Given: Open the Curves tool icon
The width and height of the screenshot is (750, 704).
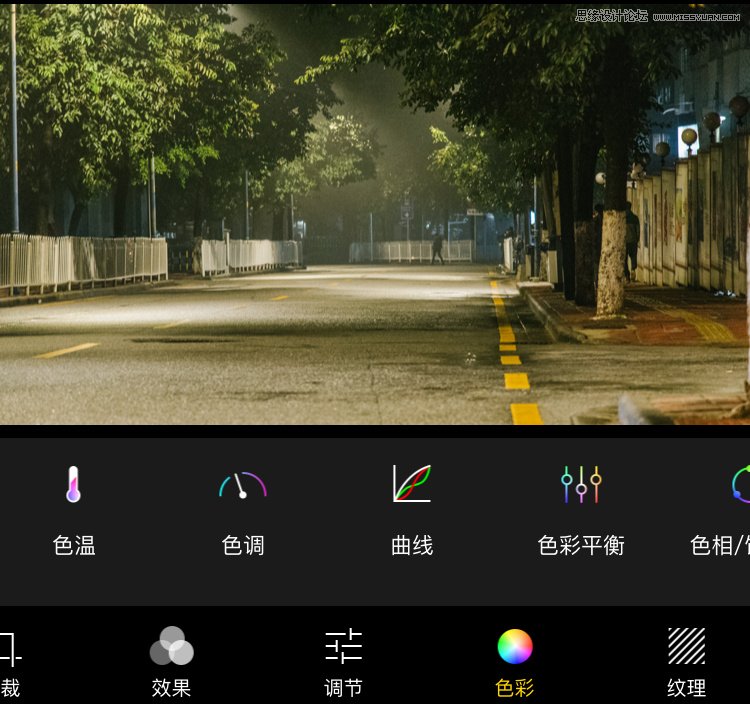Looking at the screenshot, I should click(x=411, y=484).
